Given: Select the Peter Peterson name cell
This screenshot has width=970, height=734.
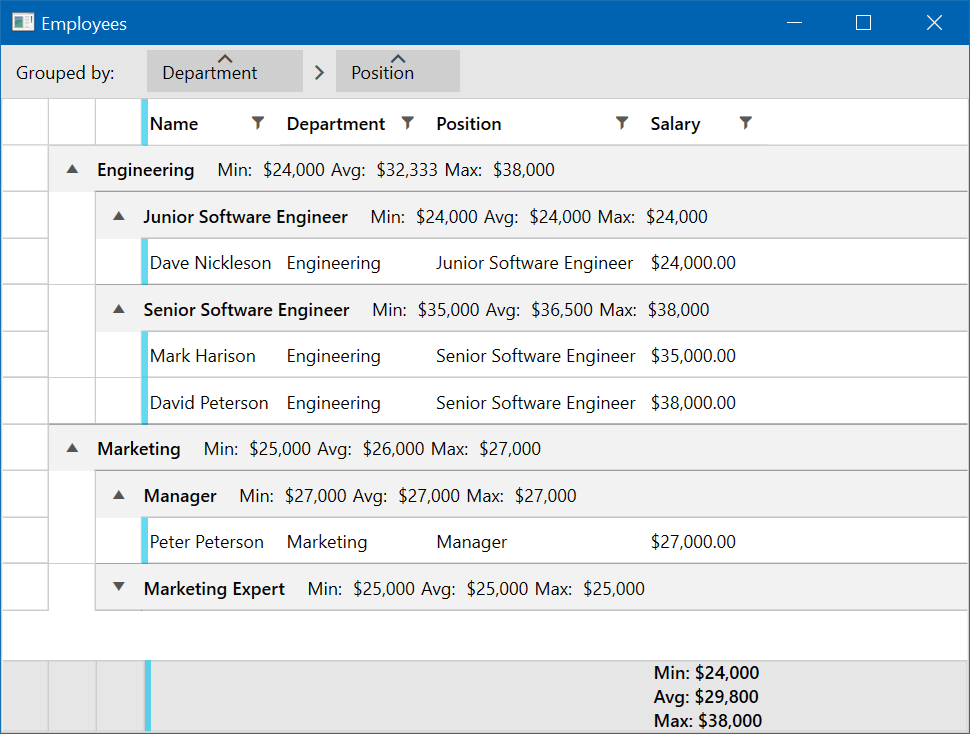Looking at the screenshot, I should [207, 542].
